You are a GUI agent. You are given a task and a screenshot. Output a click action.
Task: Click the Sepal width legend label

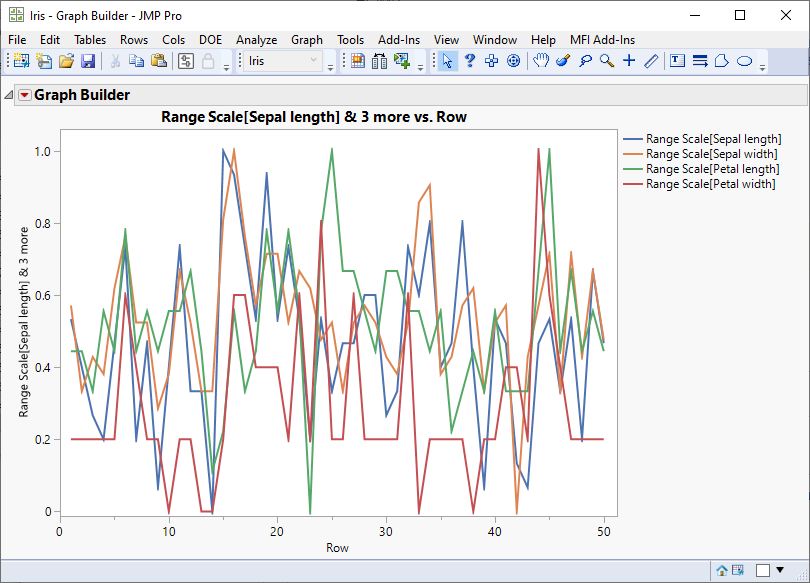click(711, 154)
